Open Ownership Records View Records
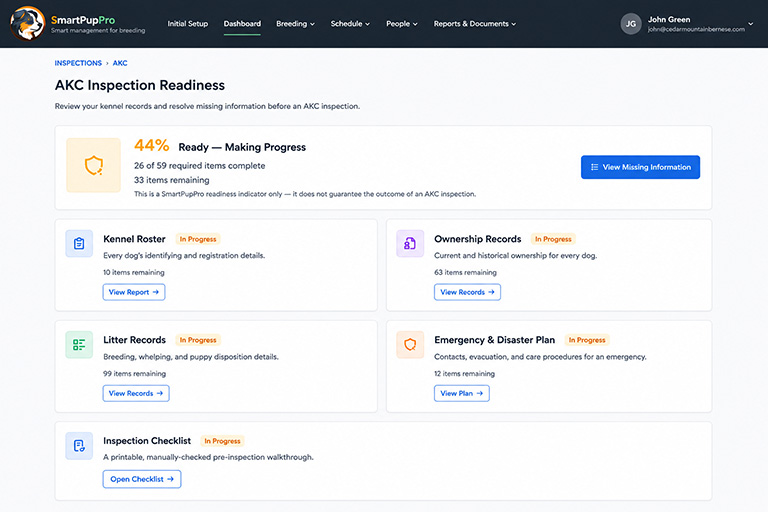 (x=467, y=292)
